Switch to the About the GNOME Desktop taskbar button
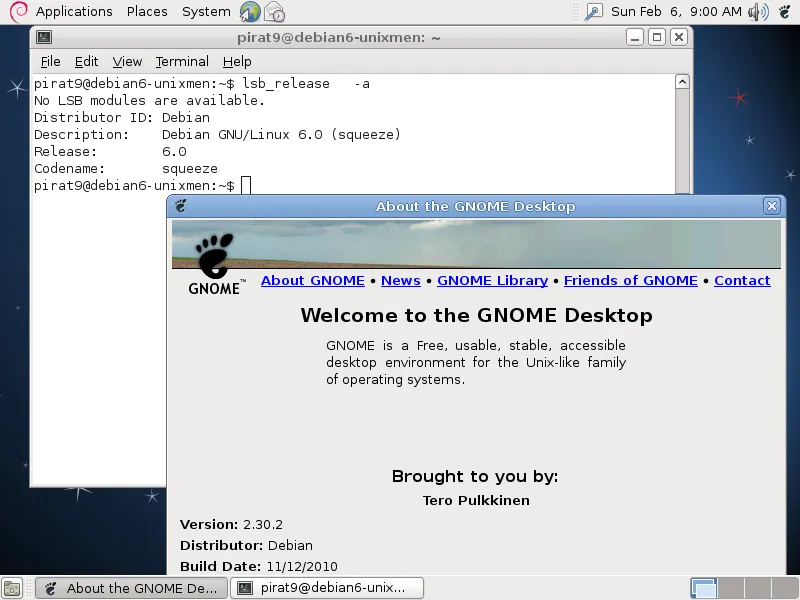Screen dimensions: 800x600 pyautogui.click(x=131, y=588)
